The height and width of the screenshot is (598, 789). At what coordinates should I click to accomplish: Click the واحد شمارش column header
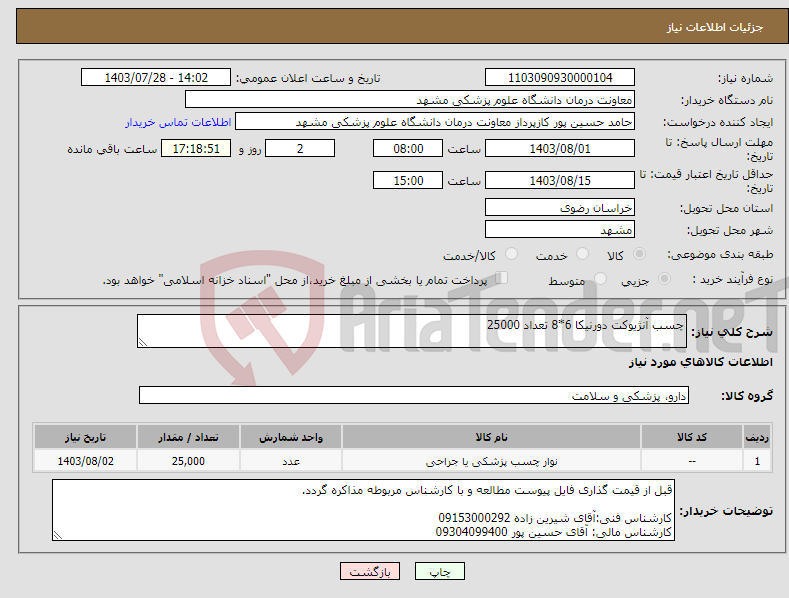tap(291, 437)
